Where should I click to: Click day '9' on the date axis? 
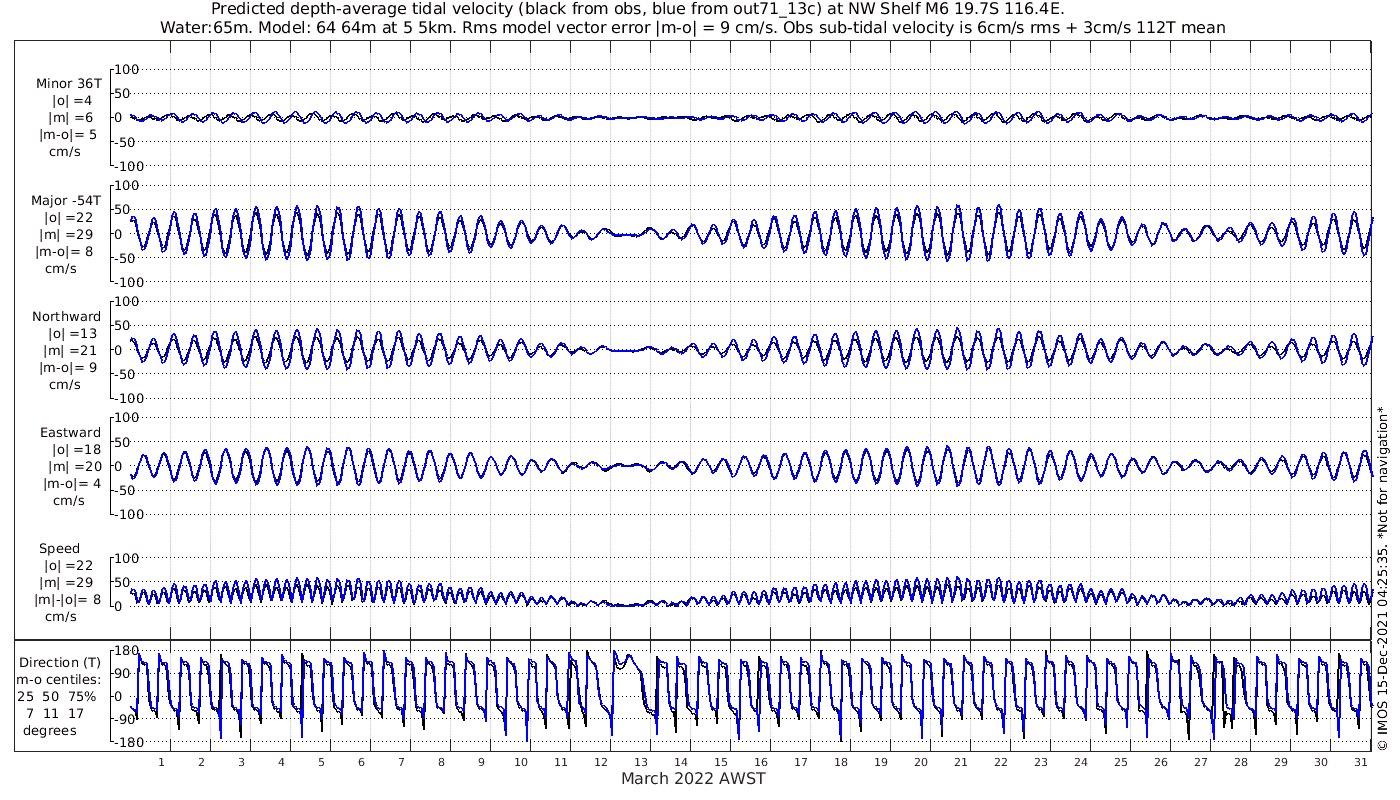point(481,761)
